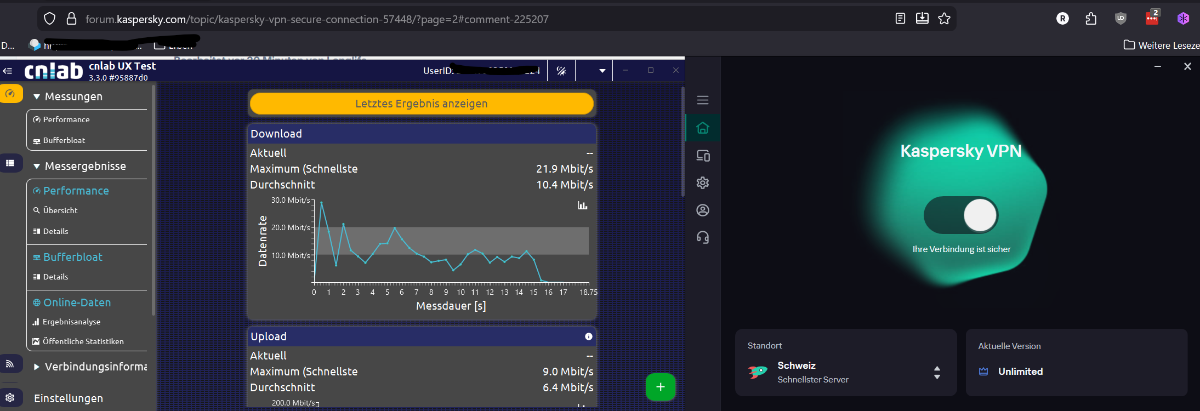The image size is (1200, 411).
Task: Open Ergebnisanalyse entry
Action: [x=65, y=322]
